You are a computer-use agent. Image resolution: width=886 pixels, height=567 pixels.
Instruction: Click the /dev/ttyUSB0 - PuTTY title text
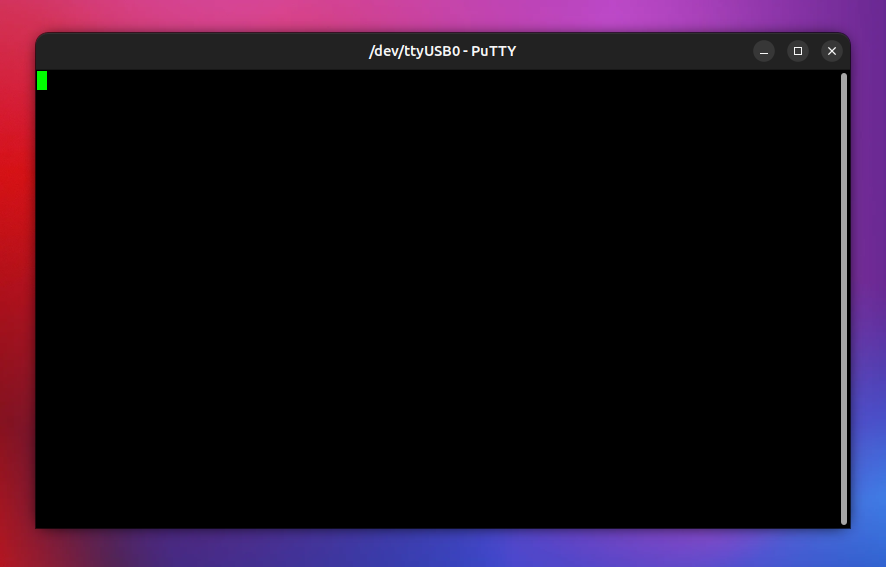[x=442, y=51]
